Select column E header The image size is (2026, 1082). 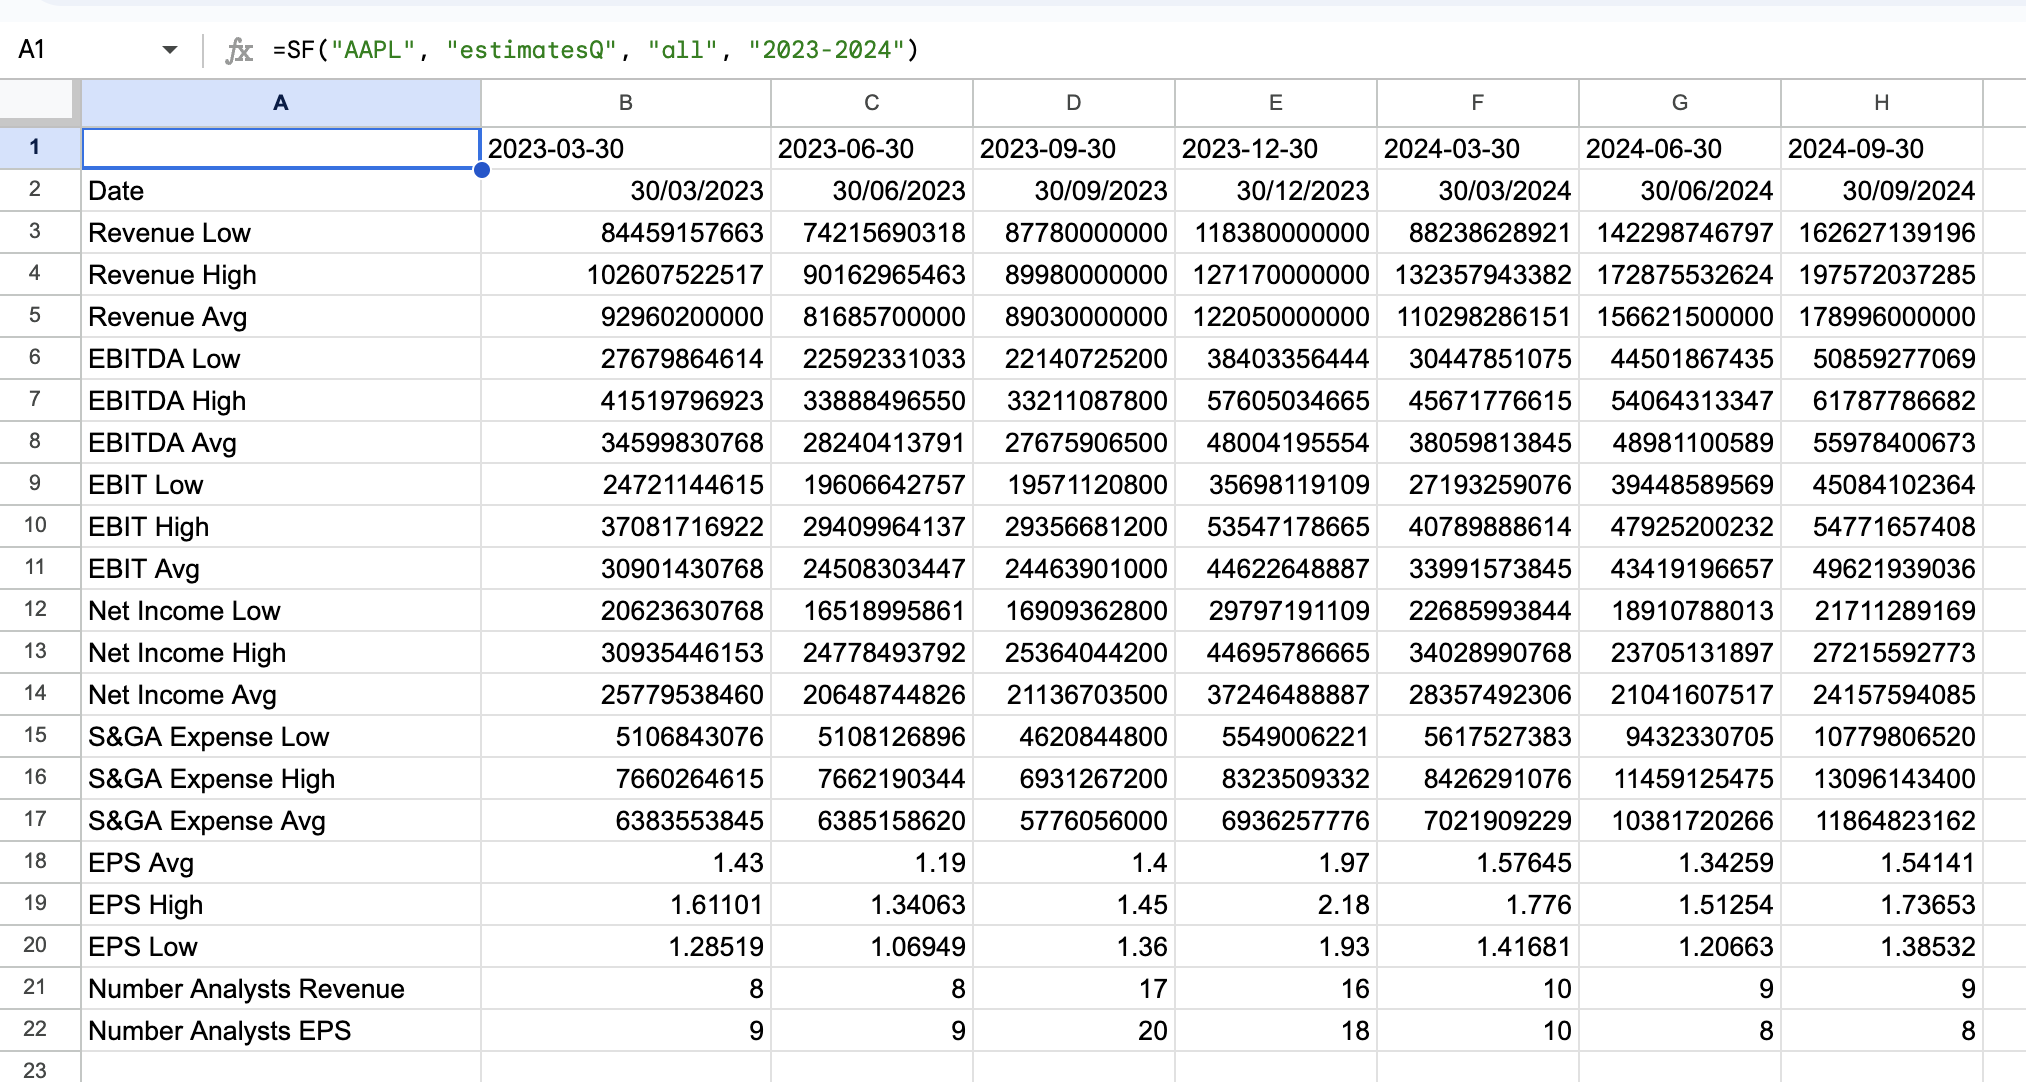point(1276,103)
